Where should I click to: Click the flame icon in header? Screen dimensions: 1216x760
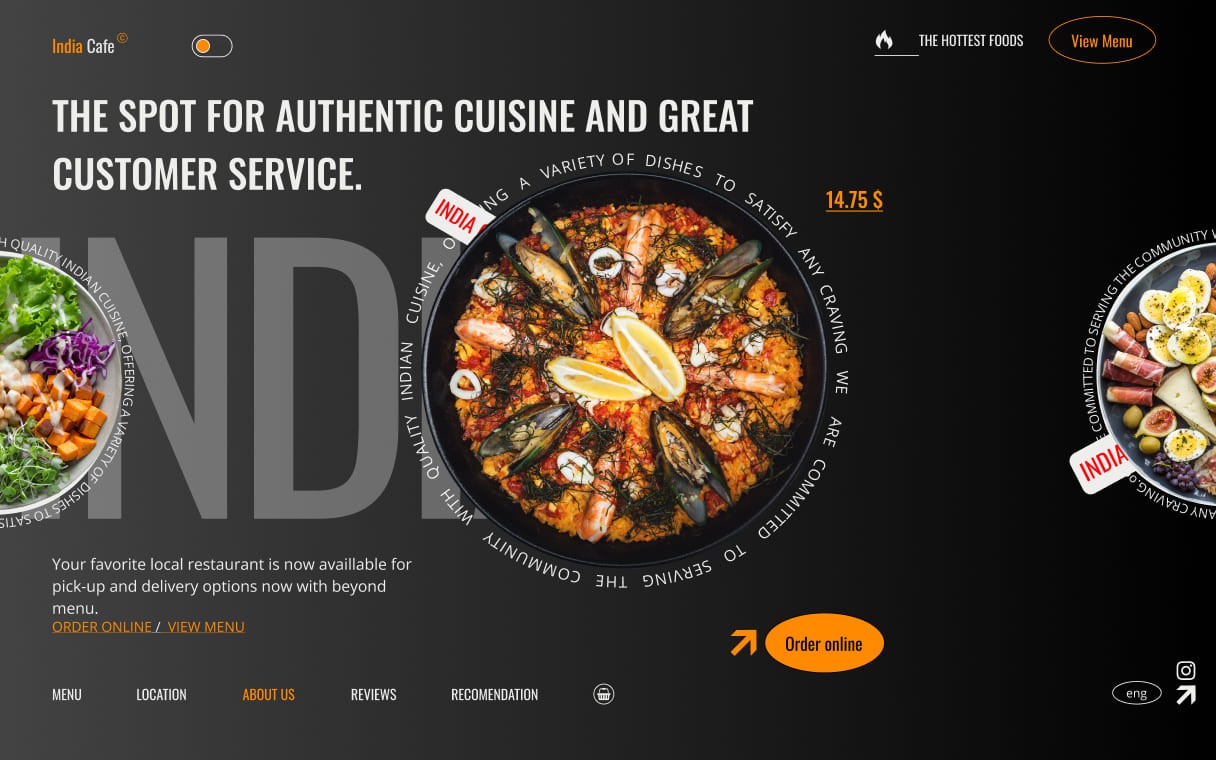[884, 40]
